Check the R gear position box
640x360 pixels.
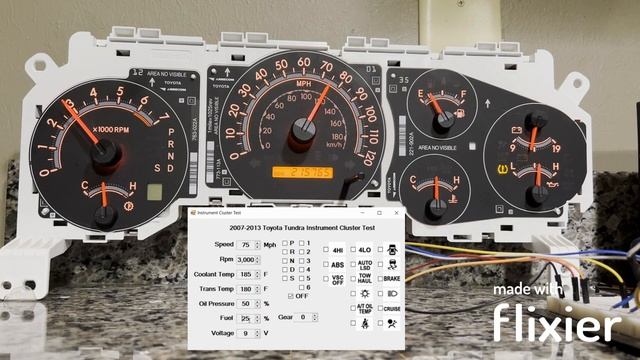284,252
